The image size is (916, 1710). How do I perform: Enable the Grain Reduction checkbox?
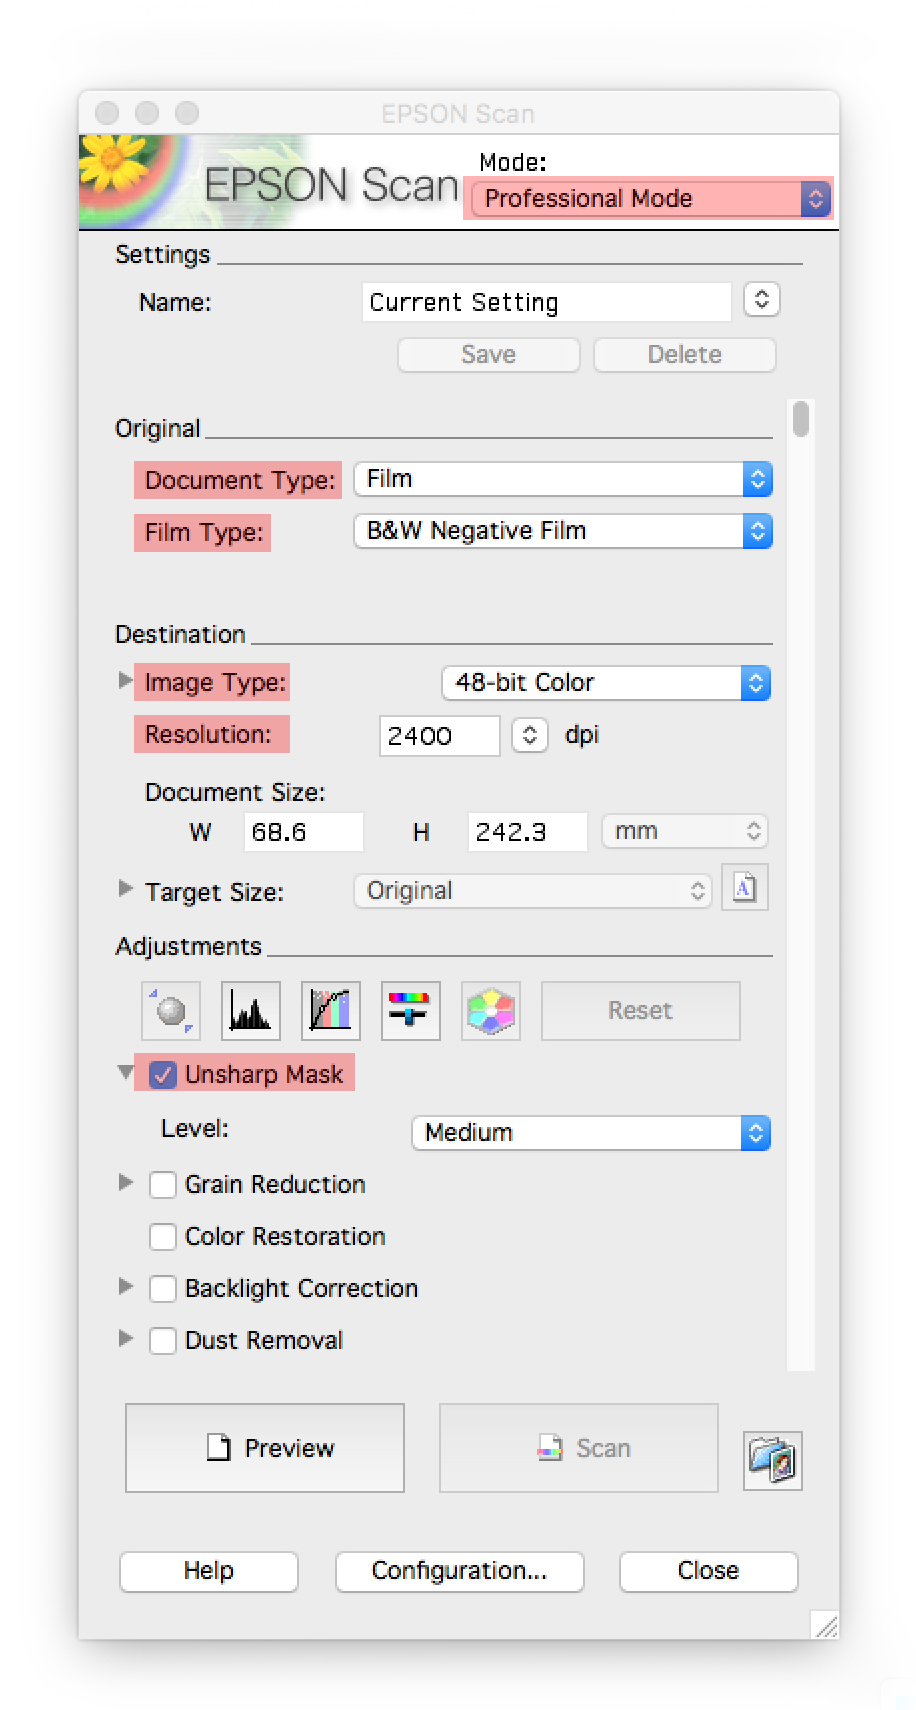click(163, 1184)
